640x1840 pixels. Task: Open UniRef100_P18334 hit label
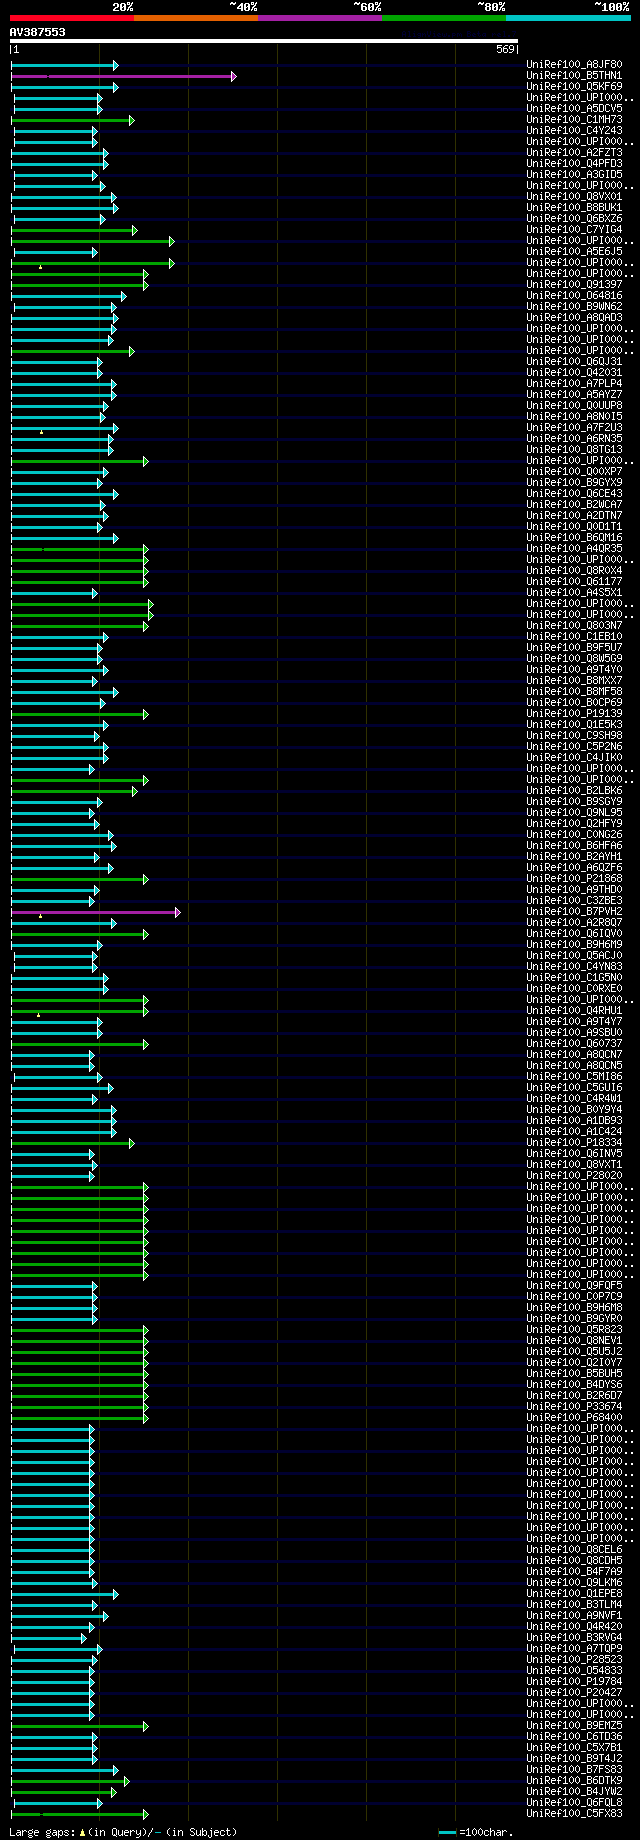[574, 1143]
